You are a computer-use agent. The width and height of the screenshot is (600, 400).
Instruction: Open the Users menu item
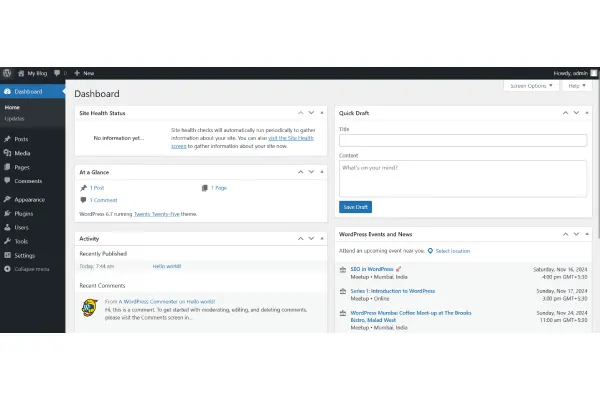(22, 227)
